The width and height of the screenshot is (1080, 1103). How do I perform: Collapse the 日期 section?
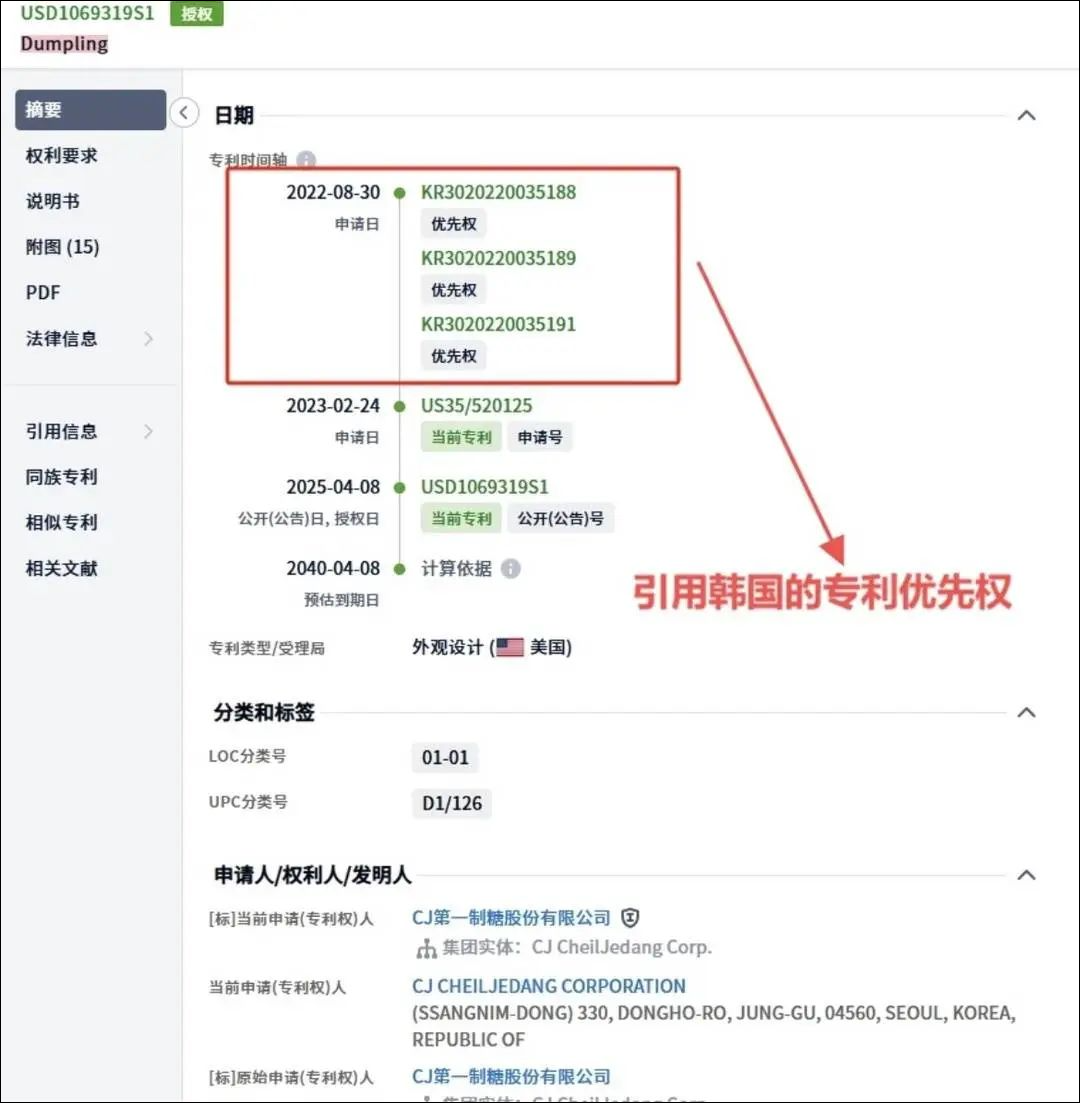[x=1027, y=115]
